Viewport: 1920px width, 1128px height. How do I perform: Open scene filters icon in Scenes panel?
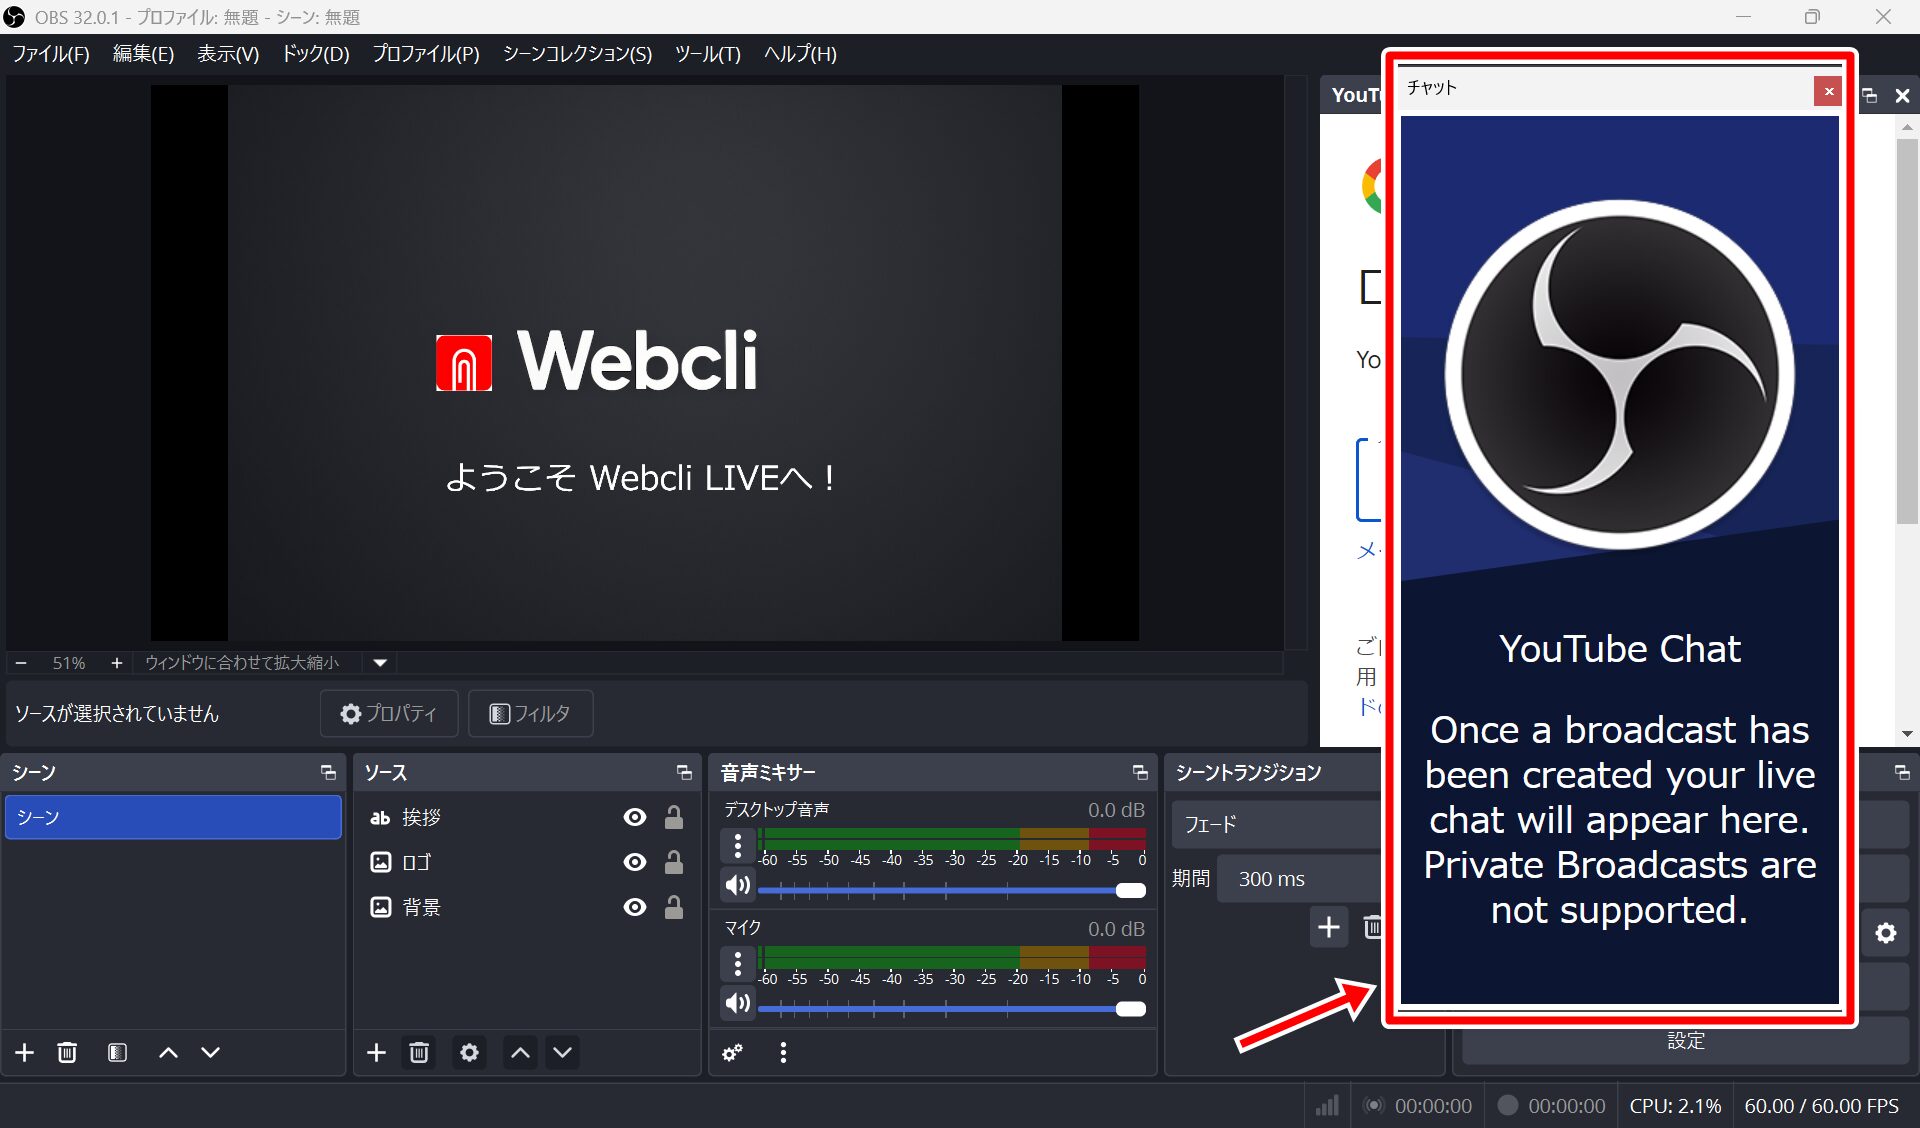pos(117,1053)
